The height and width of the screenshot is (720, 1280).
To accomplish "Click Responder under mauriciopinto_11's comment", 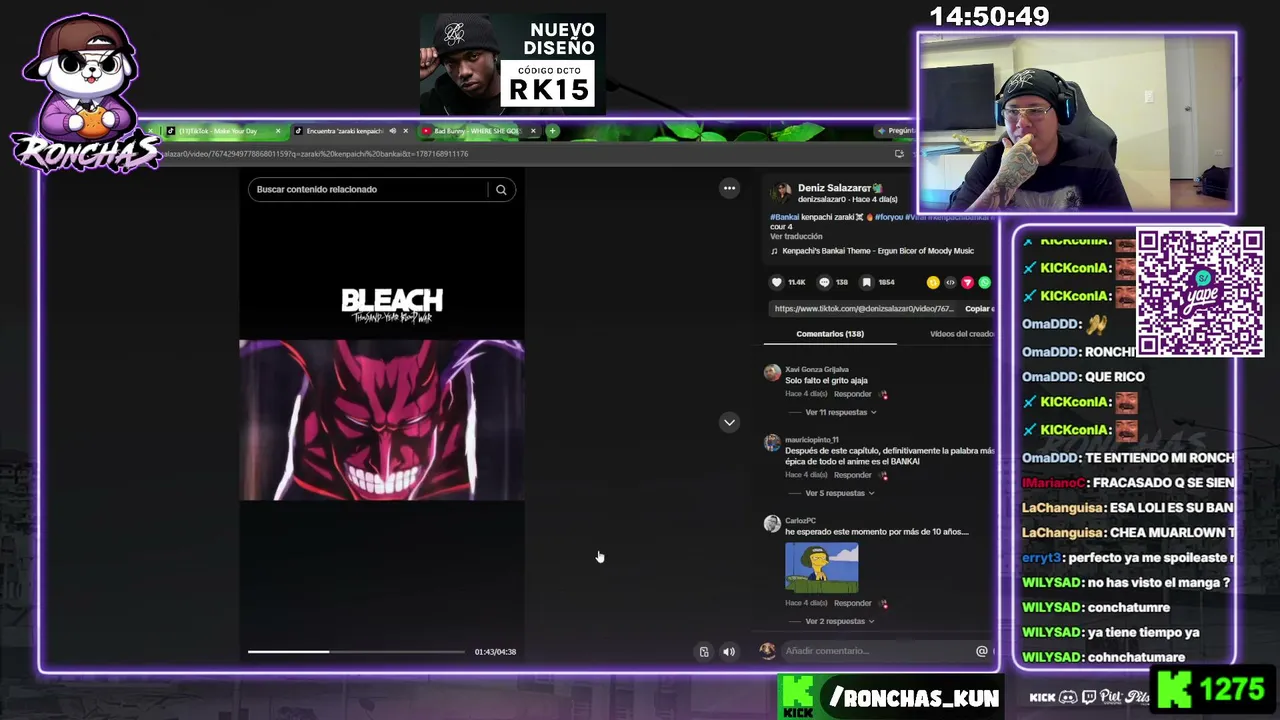I will click(853, 475).
